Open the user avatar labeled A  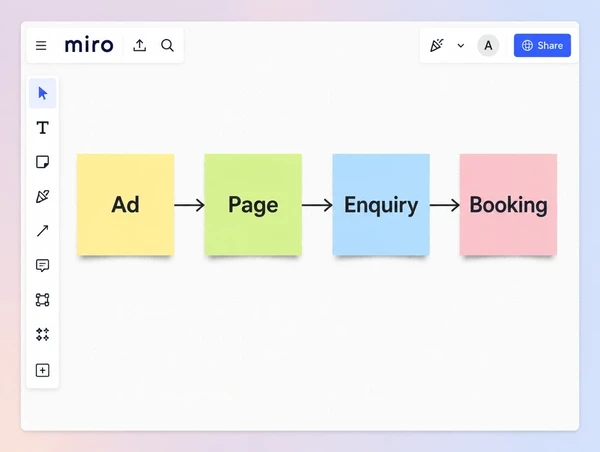point(488,46)
